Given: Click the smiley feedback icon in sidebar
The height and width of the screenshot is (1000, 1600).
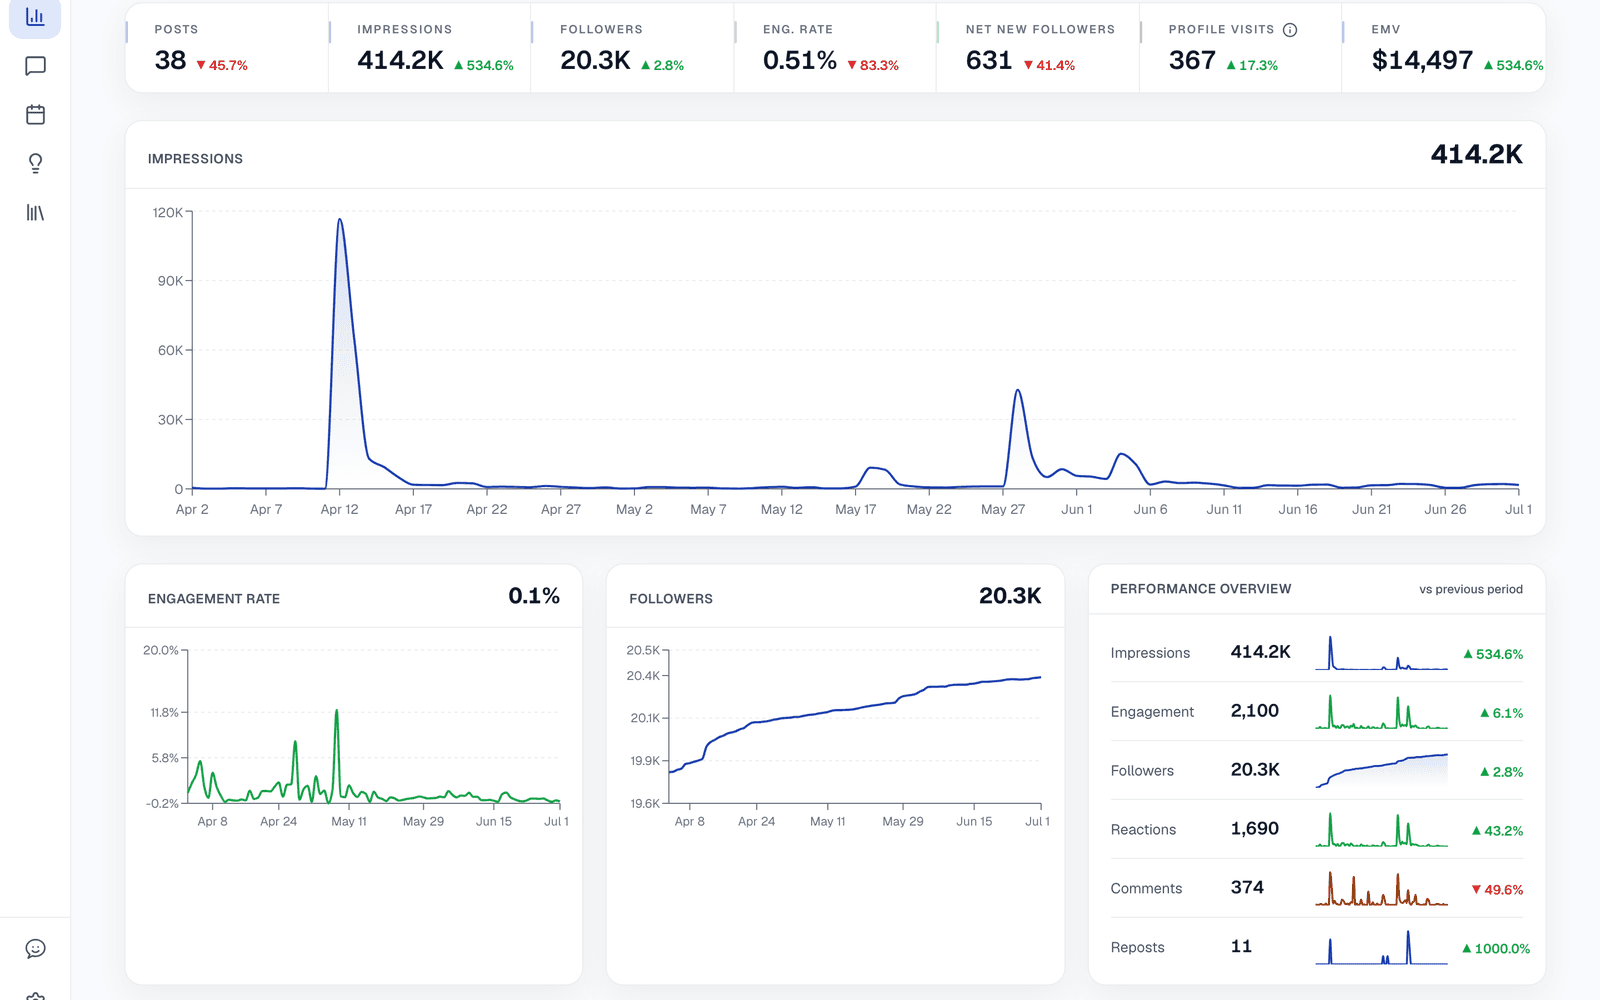Looking at the screenshot, I should pyautogui.click(x=35, y=948).
